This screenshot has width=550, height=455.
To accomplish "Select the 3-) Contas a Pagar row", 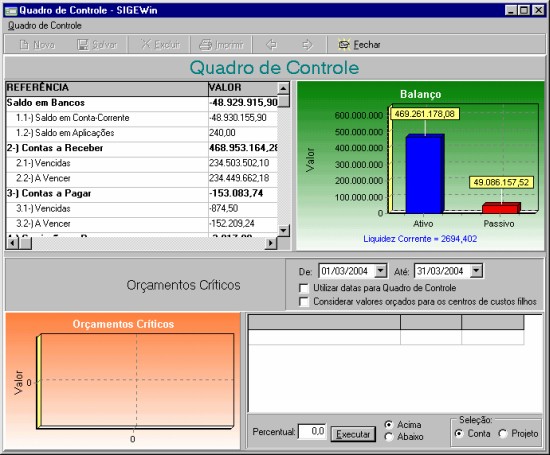I will [142, 194].
